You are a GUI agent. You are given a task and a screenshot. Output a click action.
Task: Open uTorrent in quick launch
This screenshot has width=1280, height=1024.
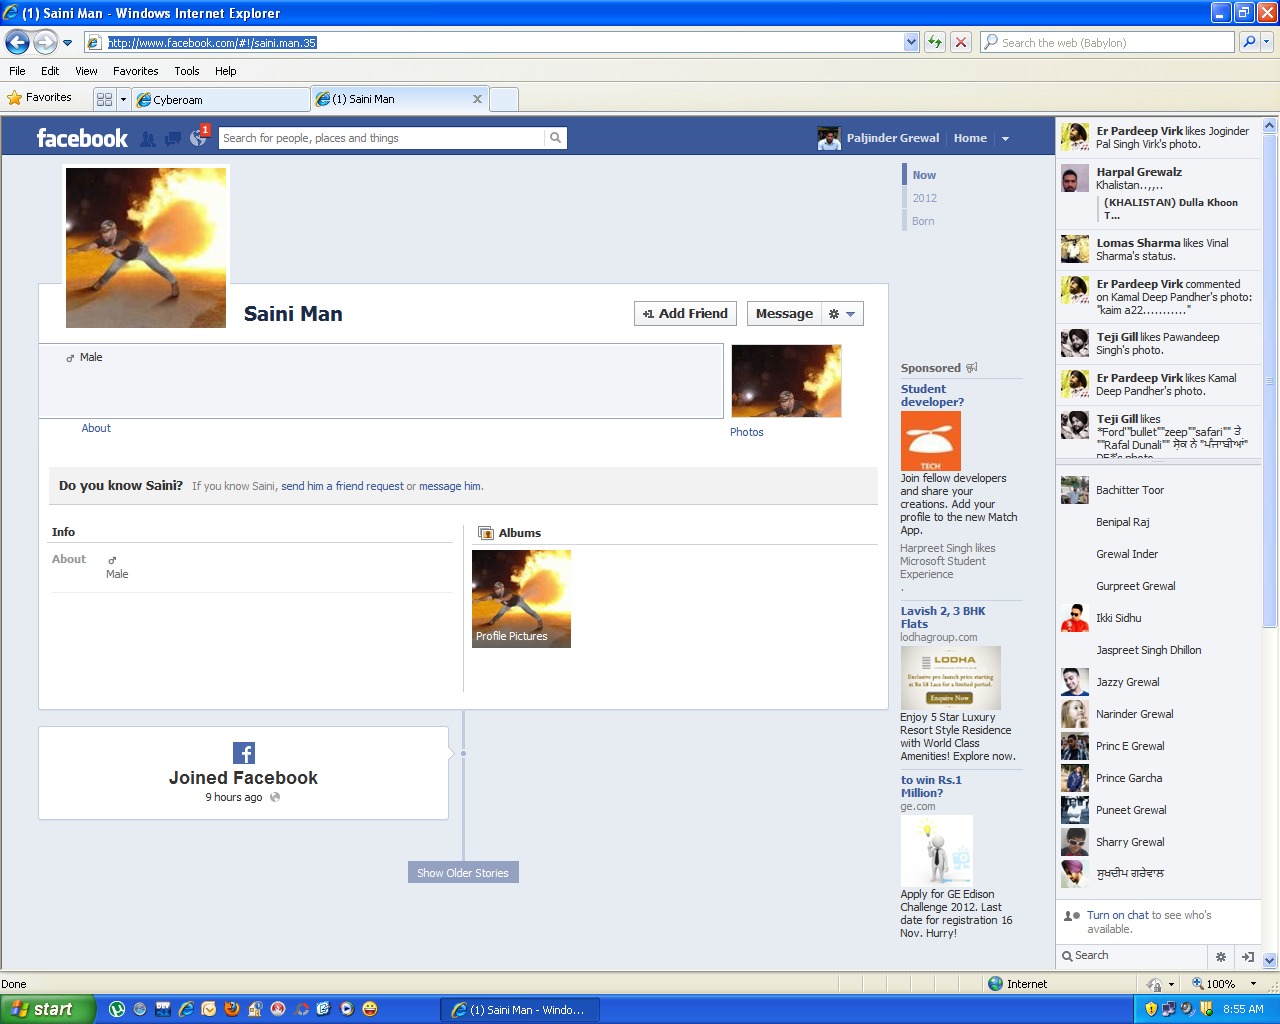[117, 1009]
